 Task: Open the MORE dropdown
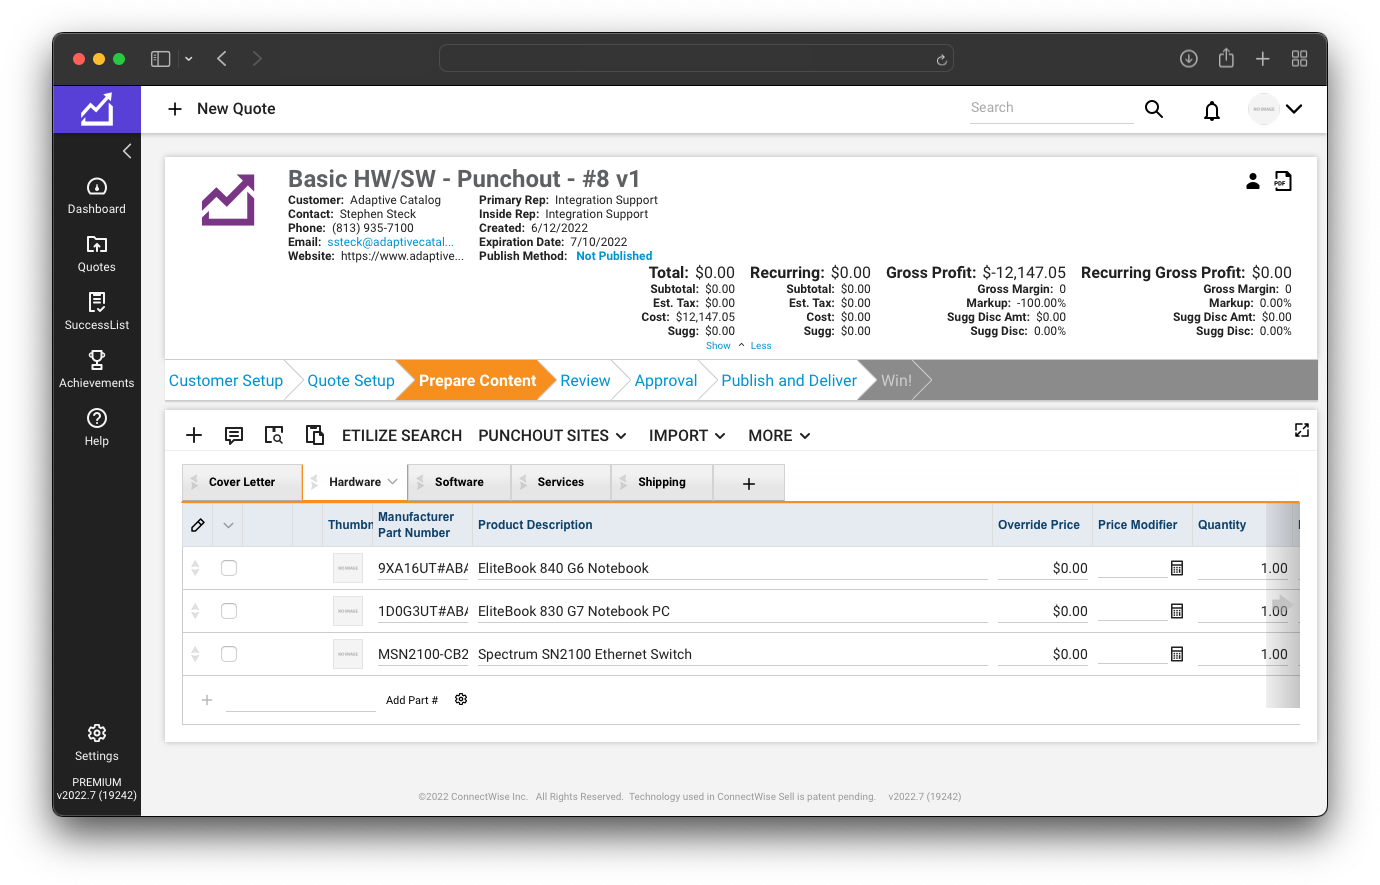(779, 436)
